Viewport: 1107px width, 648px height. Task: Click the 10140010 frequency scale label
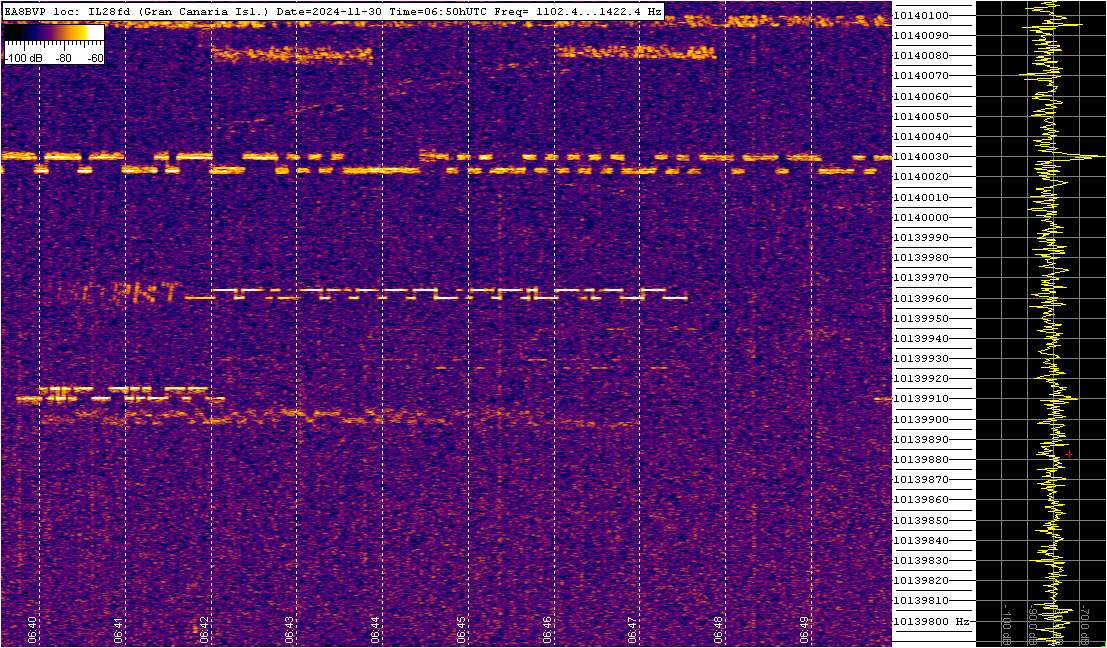point(921,197)
